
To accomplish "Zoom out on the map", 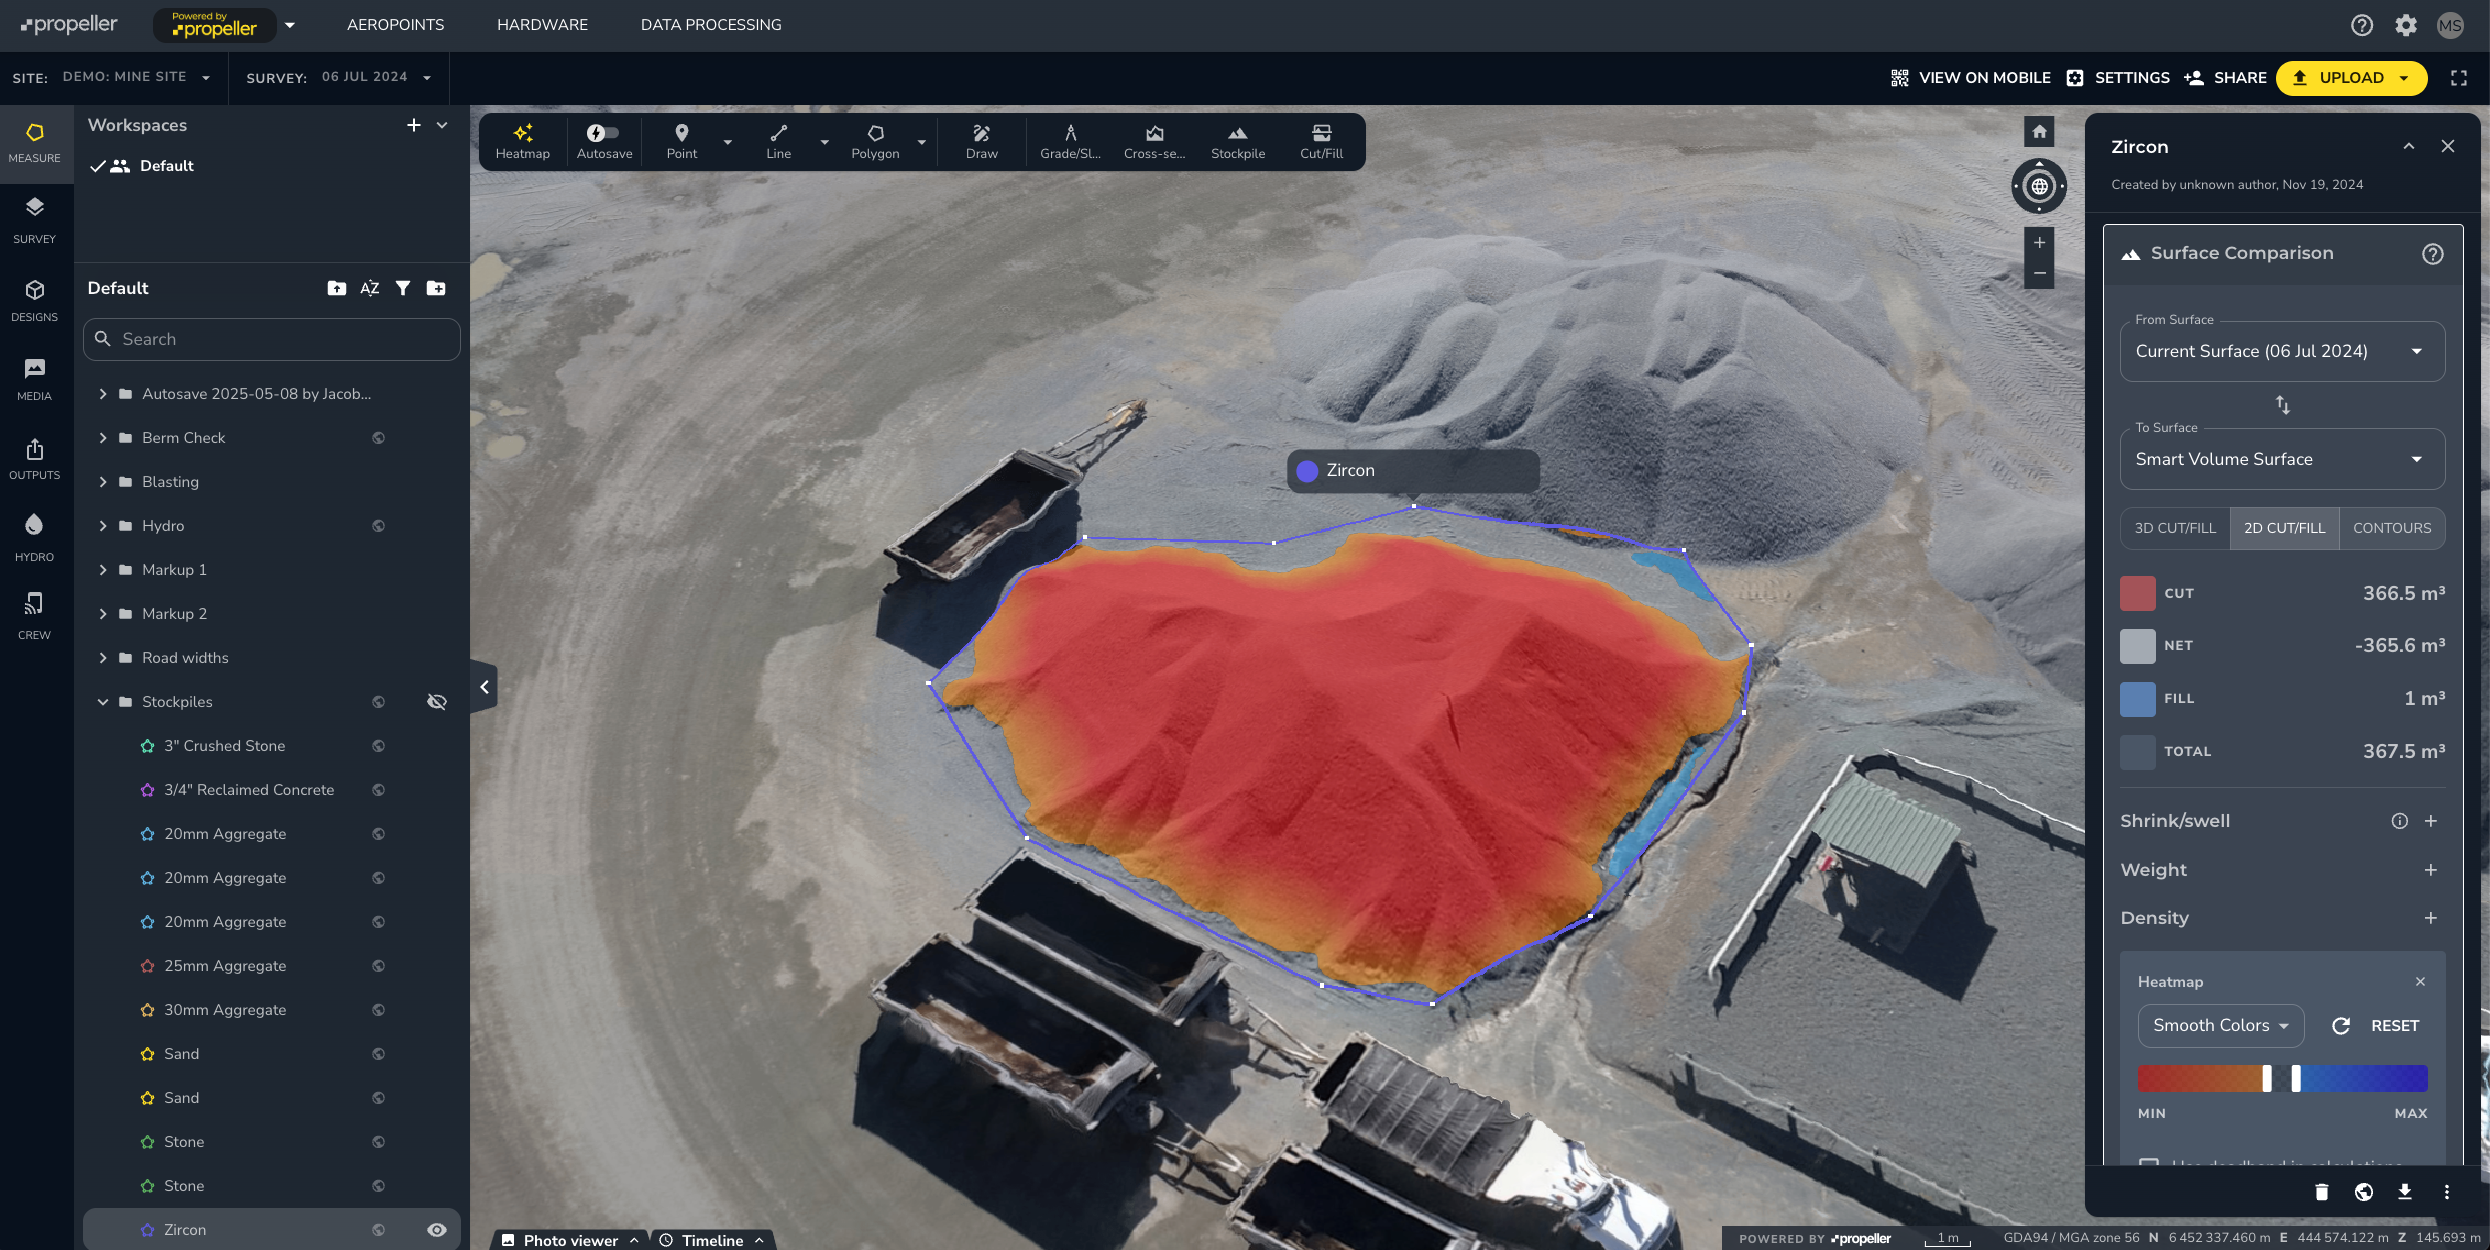I will (2039, 273).
